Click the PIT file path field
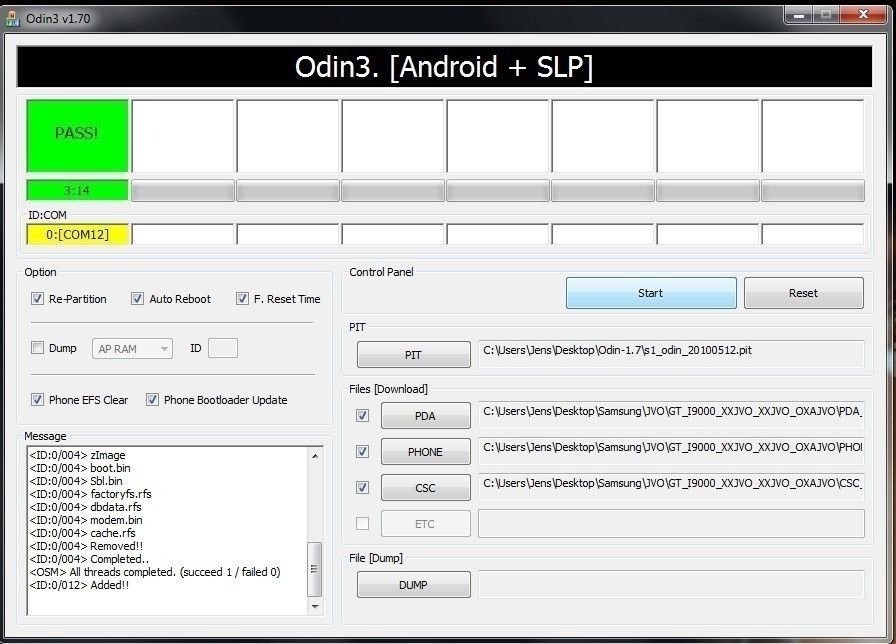 point(671,354)
